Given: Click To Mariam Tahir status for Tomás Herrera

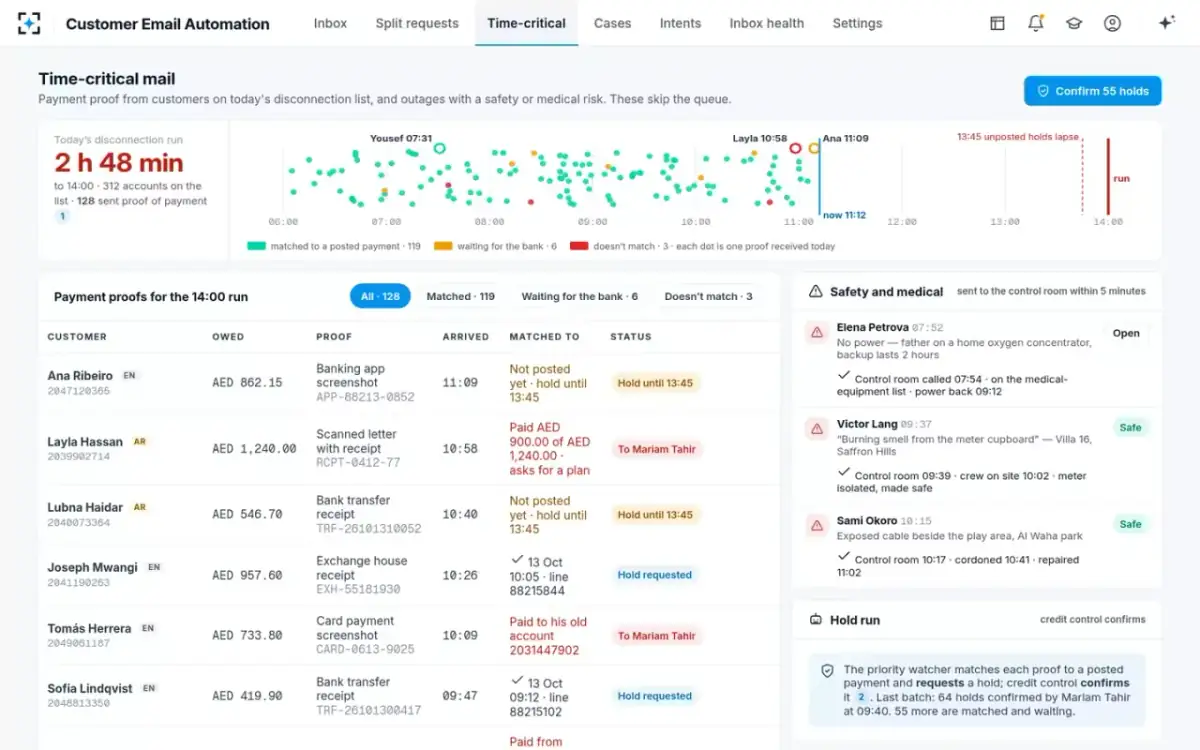Looking at the screenshot, I should (x=656, y=636).
